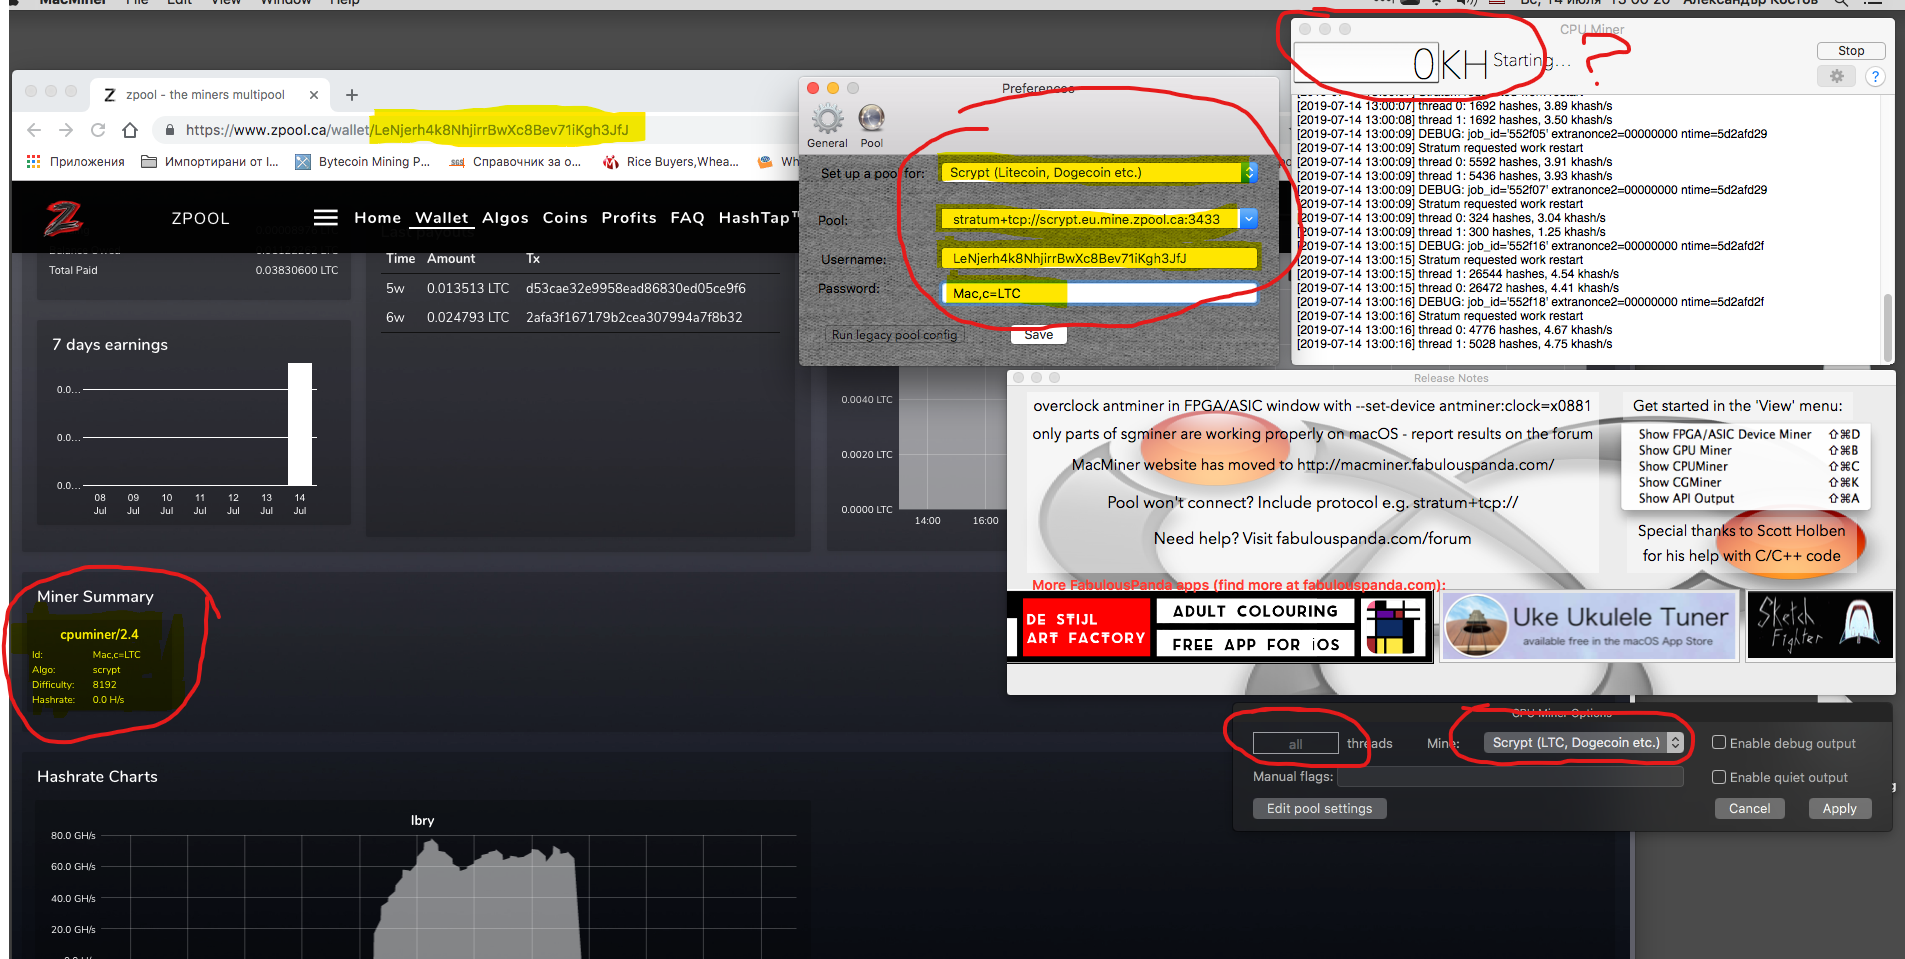Click the CPU Miner log scrollbar

coord(1887,327)
